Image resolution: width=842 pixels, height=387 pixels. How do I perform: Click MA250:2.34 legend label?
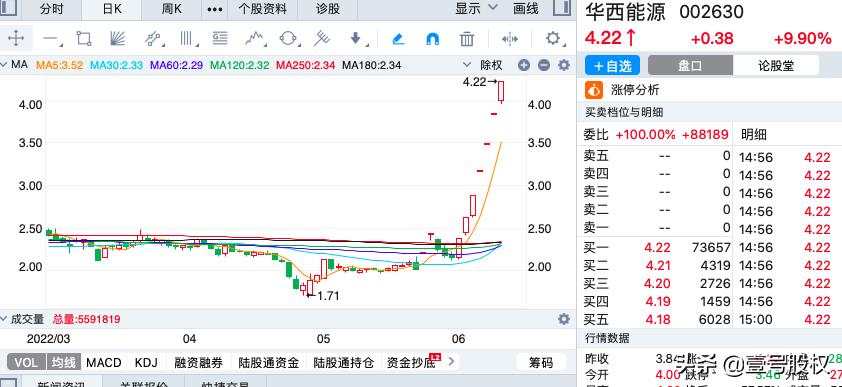pos(305,65)
